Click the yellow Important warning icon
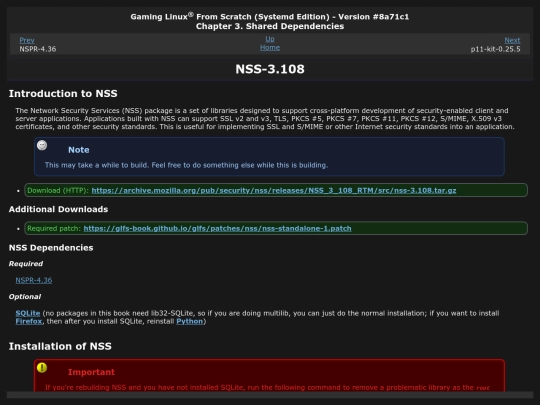 pos(42,367)
